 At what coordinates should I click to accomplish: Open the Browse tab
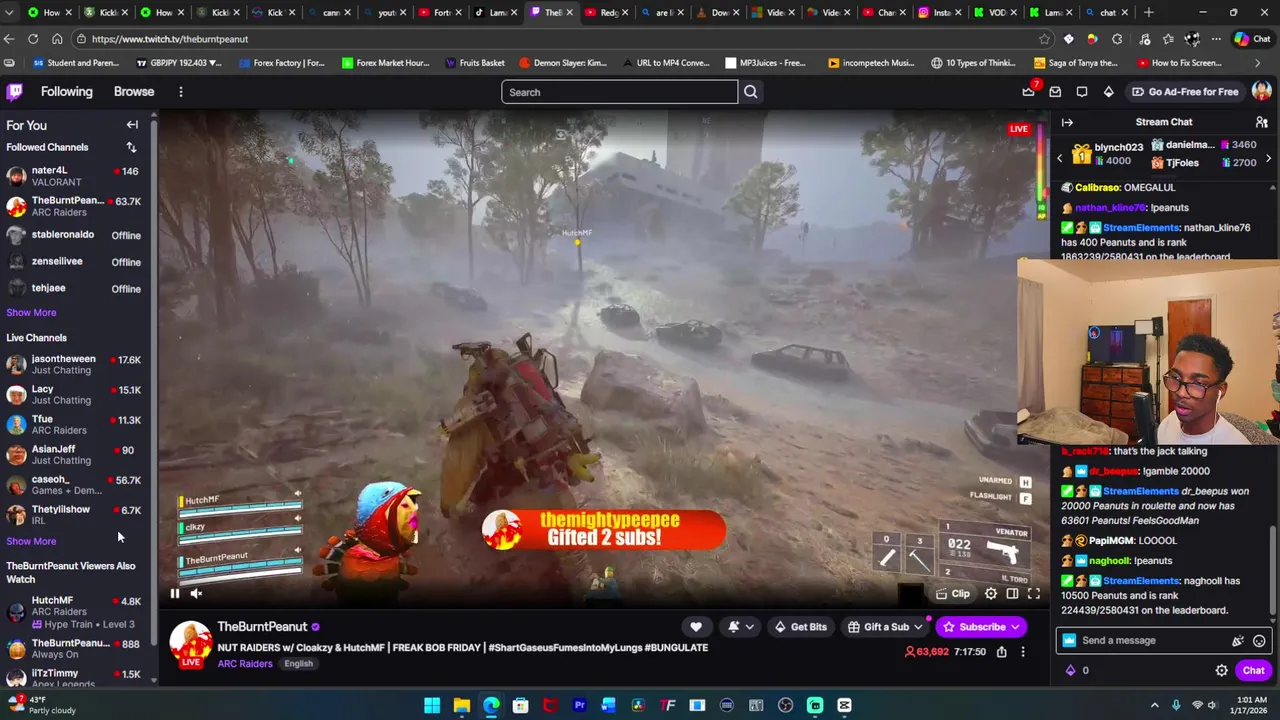point(134,91)
